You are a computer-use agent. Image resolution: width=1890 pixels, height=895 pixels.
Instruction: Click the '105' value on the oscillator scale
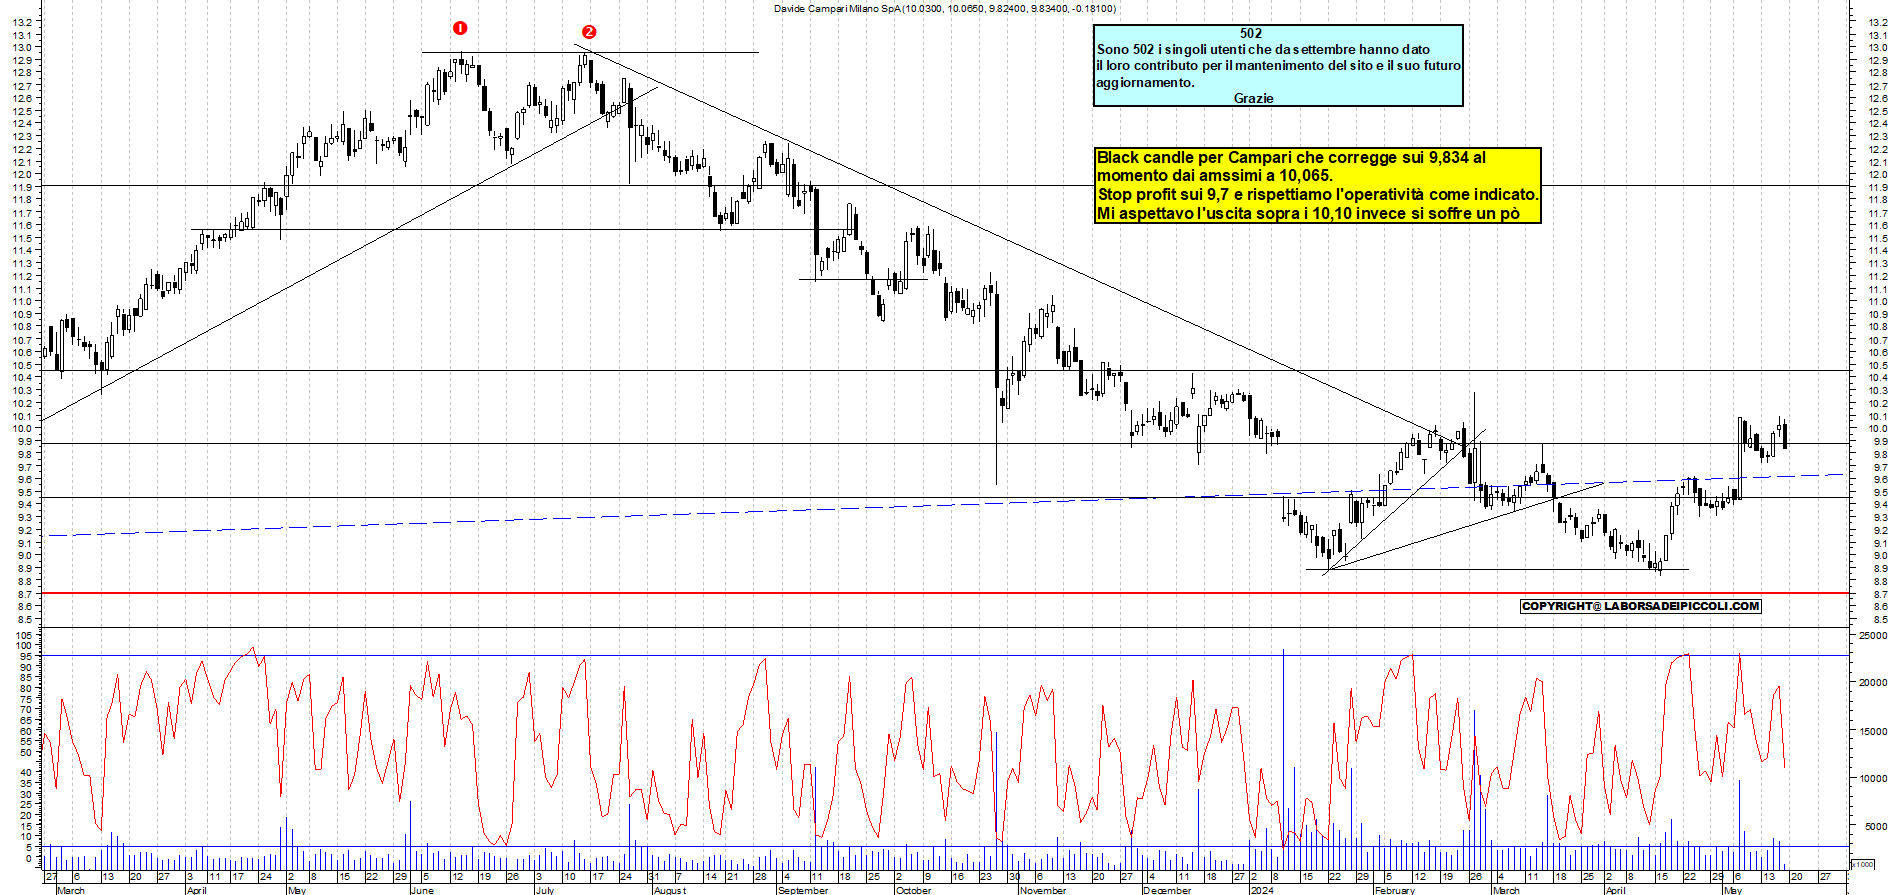tap(24, 635)
